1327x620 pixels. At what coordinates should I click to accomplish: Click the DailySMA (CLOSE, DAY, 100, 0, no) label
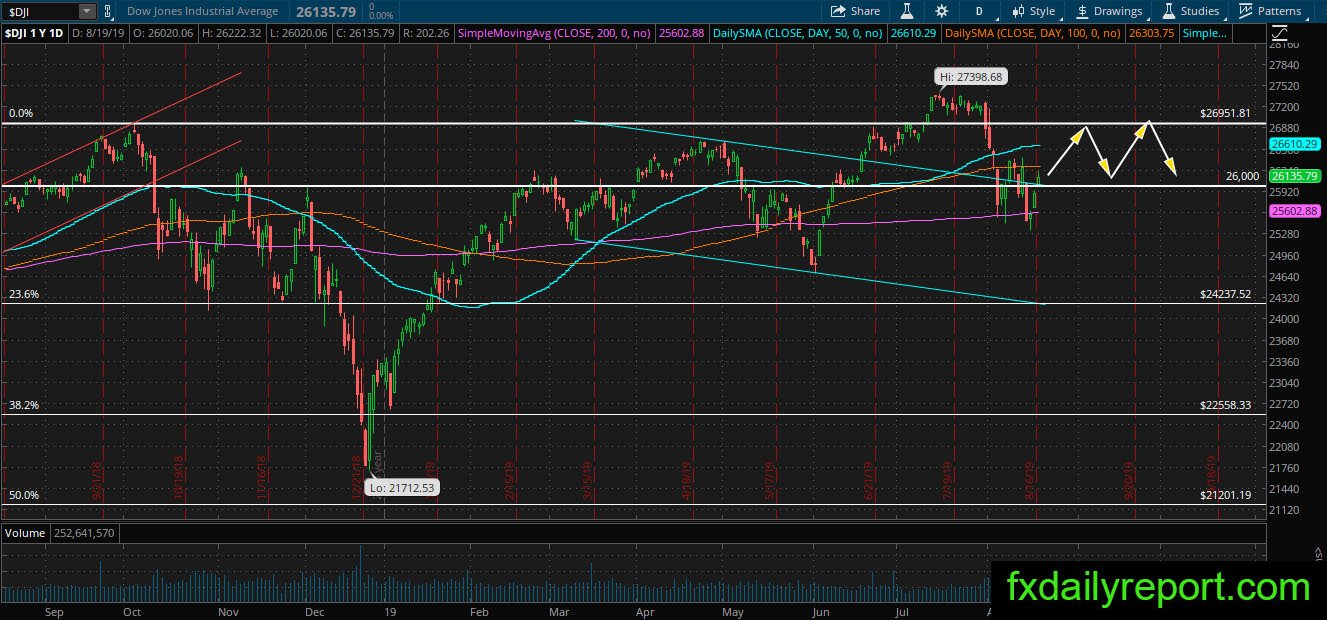click(x=1031, y=34)
